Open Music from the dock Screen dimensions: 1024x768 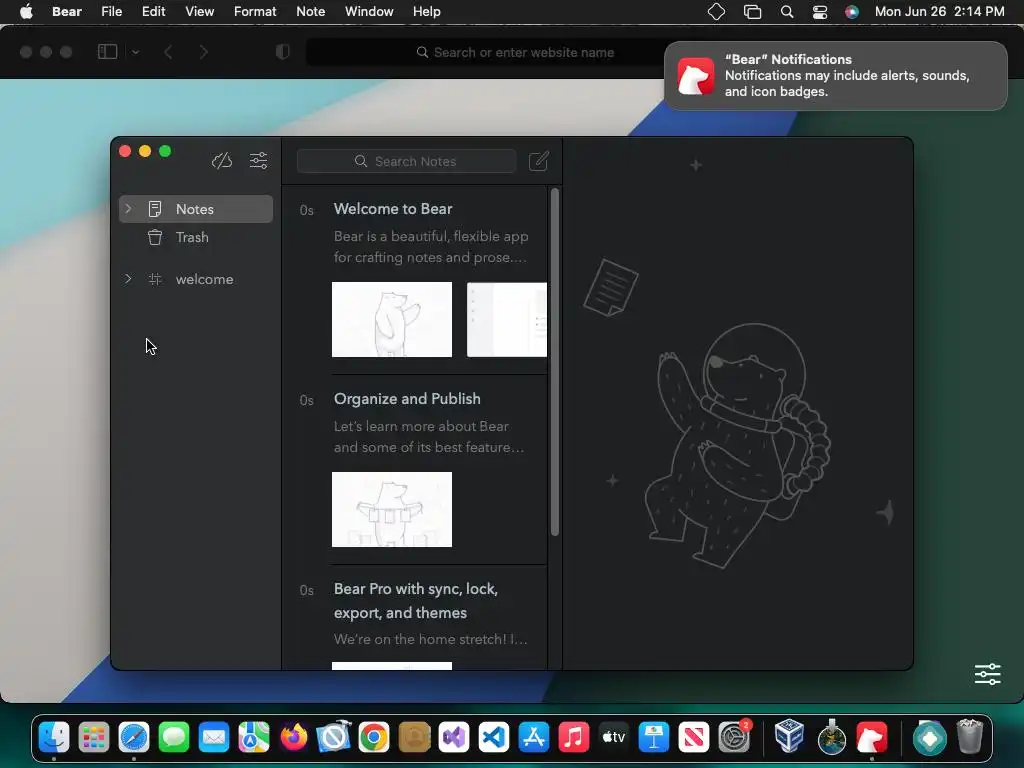[573, 738]
